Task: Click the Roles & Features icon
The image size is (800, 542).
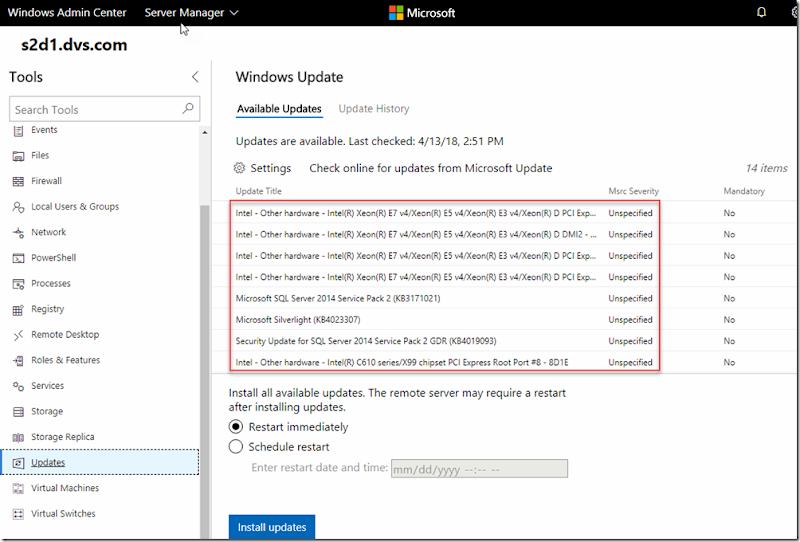Action: [x=18, y=361]
